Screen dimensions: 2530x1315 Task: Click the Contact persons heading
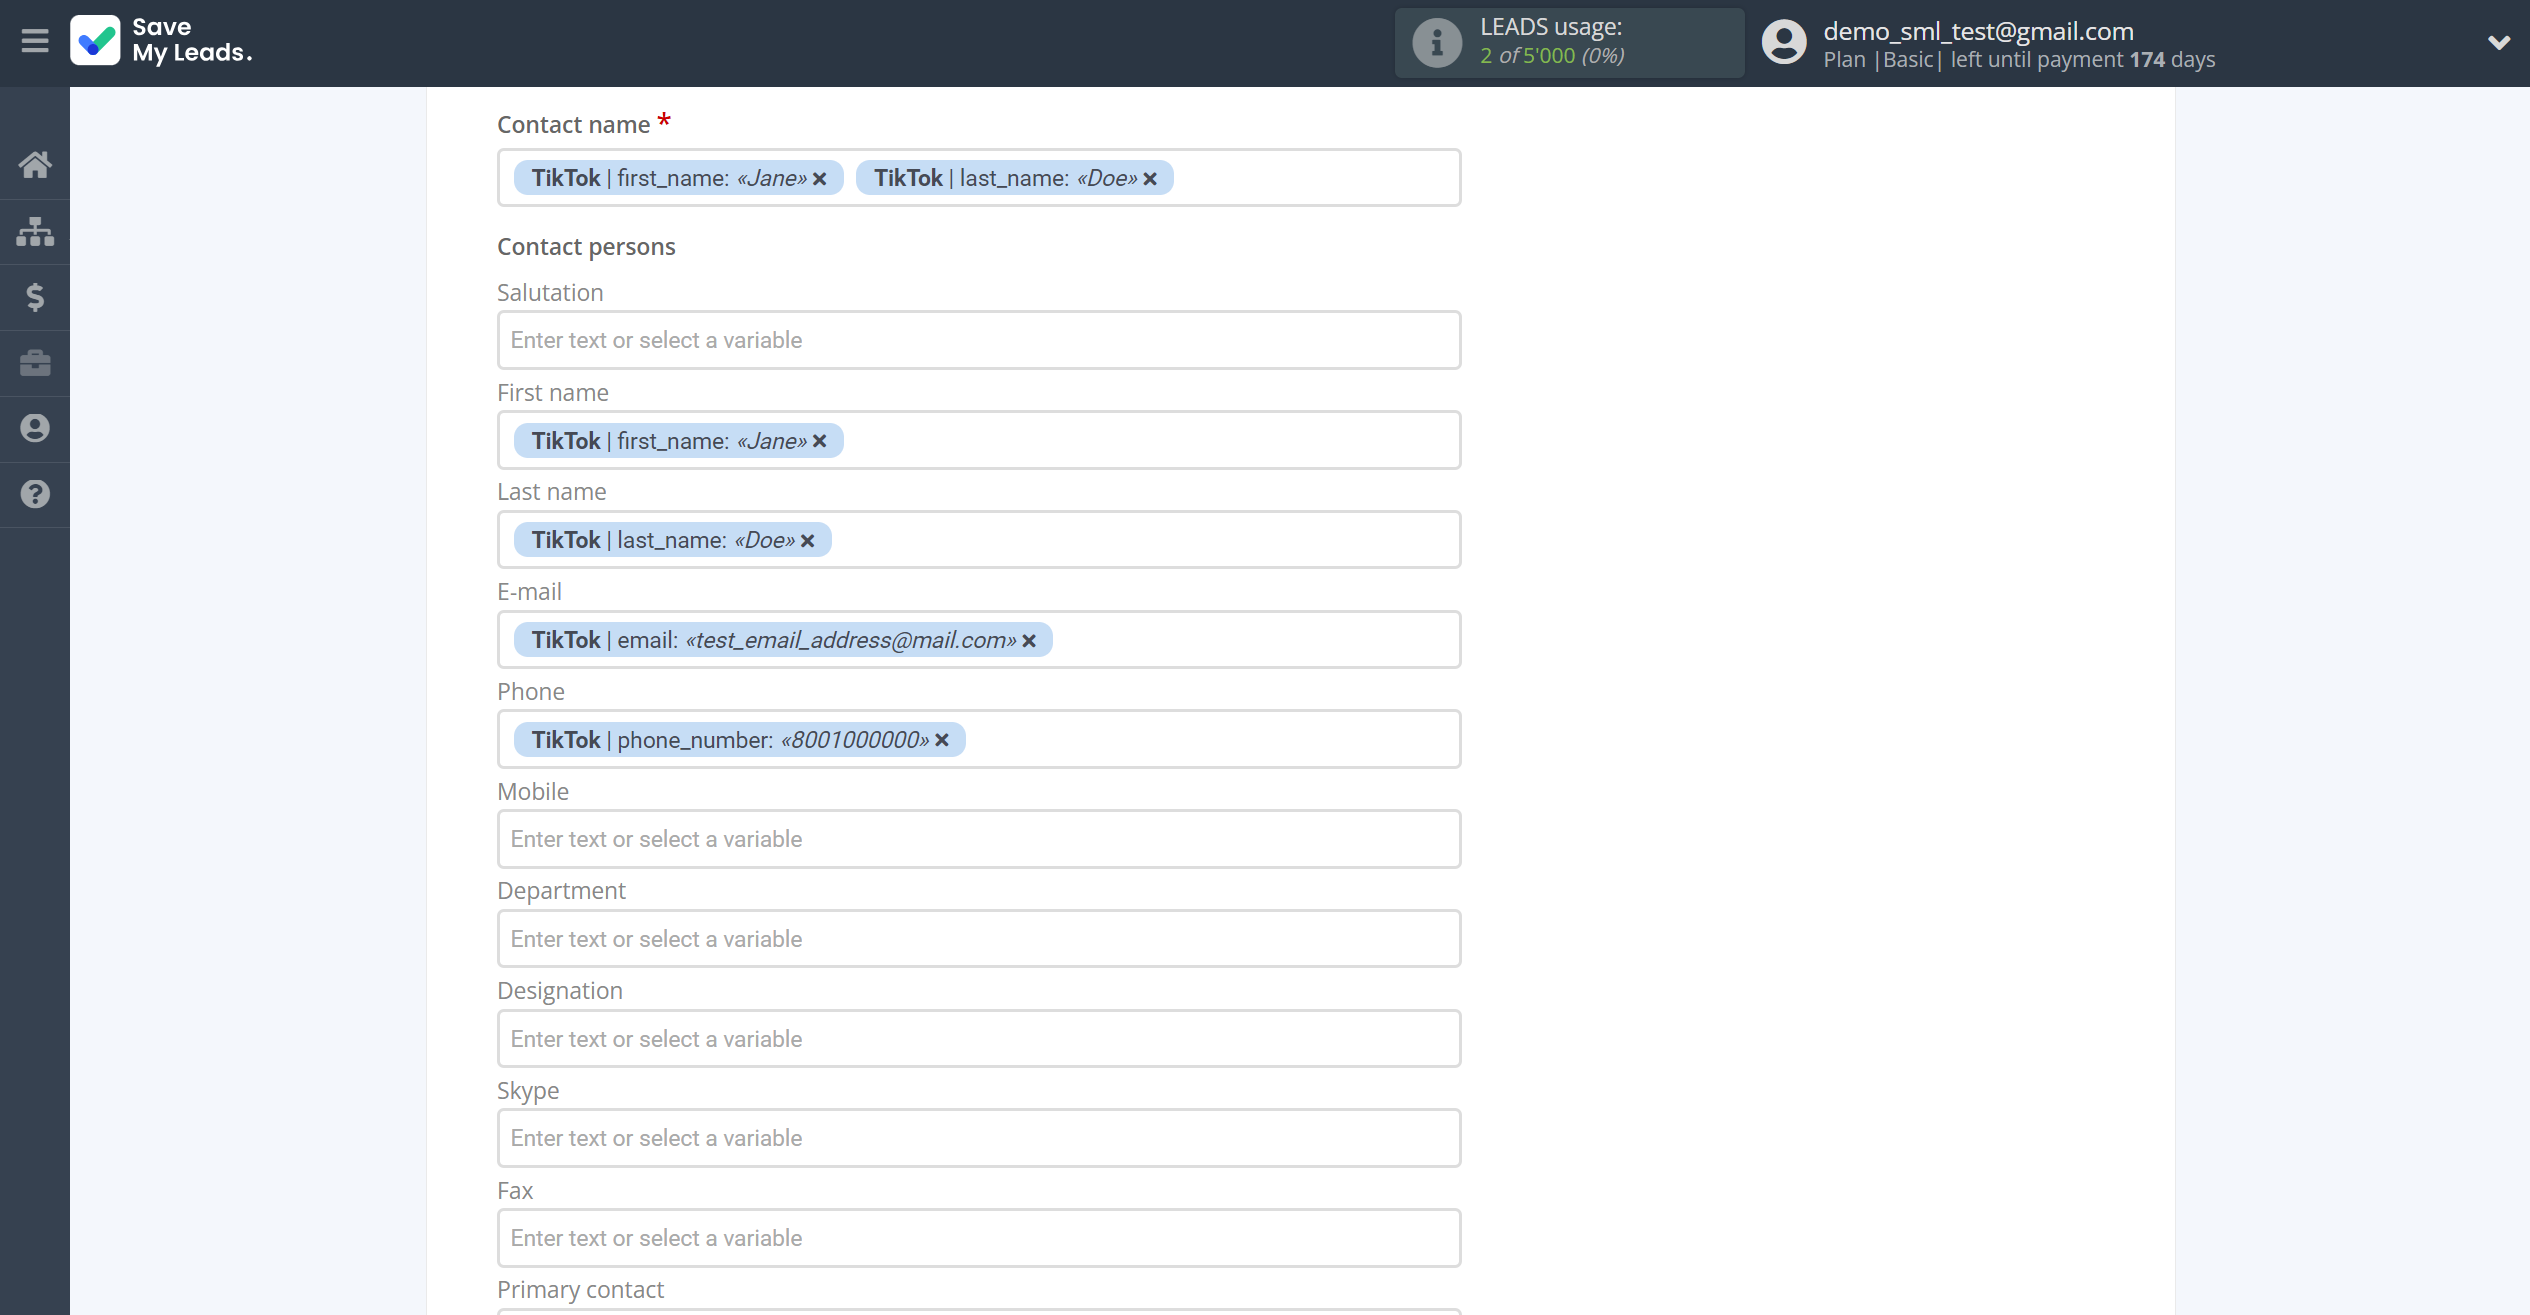point(586,246)
